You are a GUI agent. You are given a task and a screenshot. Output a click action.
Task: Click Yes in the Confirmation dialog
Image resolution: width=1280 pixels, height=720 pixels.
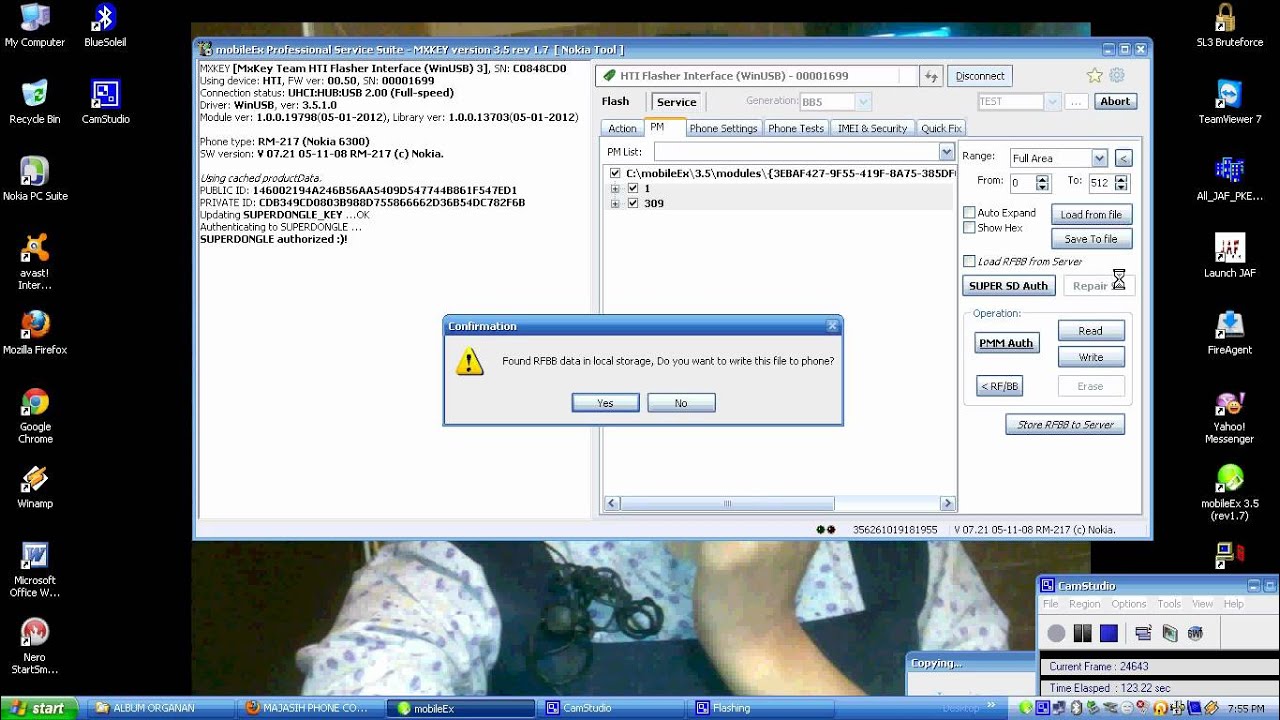(605, 403)
